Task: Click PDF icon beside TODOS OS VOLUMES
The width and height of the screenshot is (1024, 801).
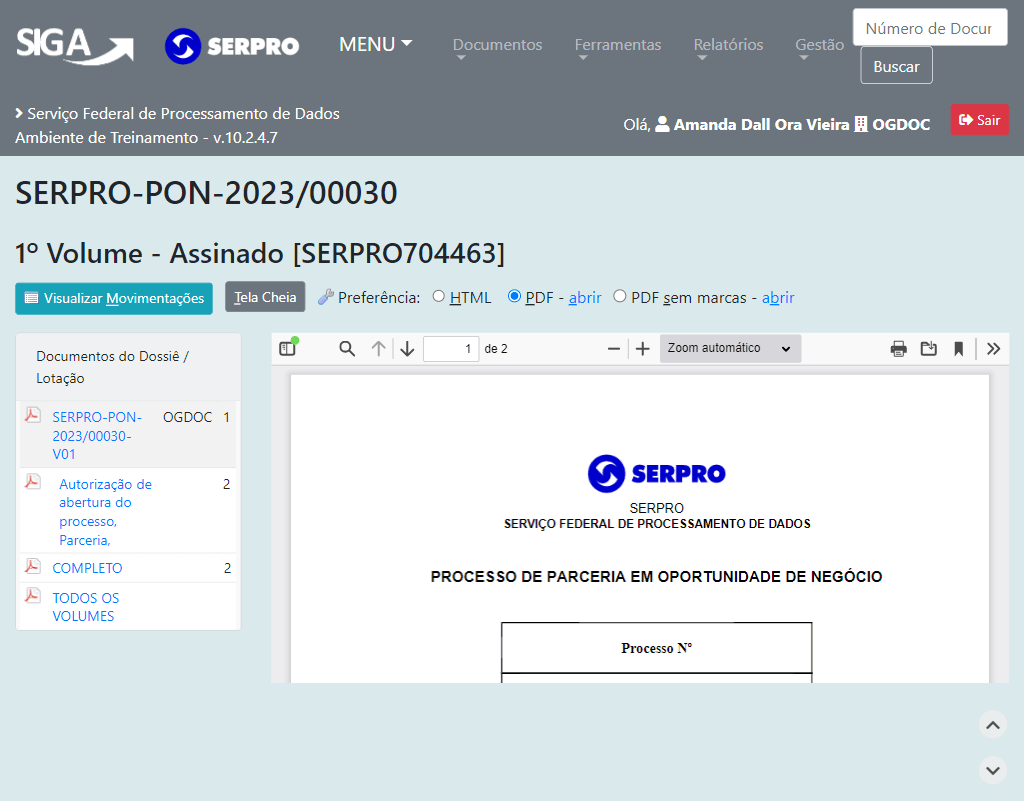Action: [33, 595]
